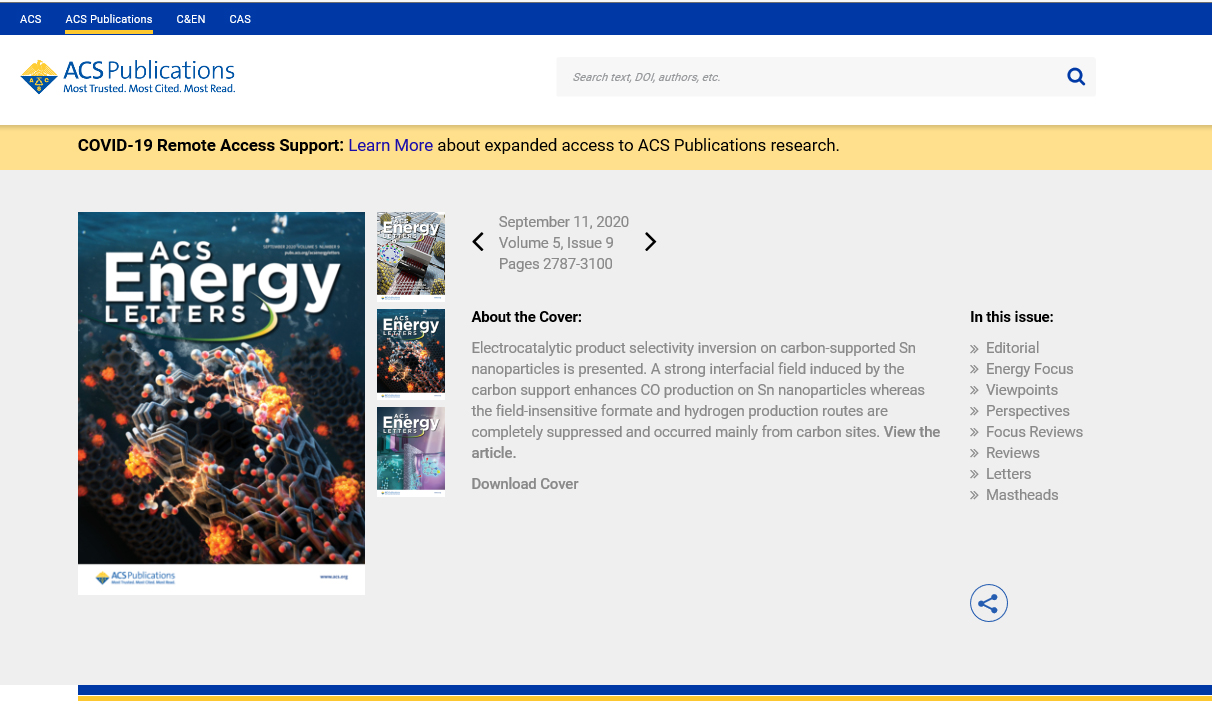Click the ACS Publications logo
The width and height of the screenshot is (1212, 710).
[127, 77]
